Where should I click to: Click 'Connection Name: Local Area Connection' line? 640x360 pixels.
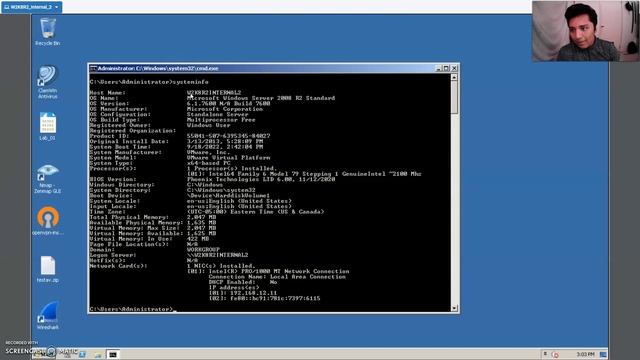[x=277, y=277]
